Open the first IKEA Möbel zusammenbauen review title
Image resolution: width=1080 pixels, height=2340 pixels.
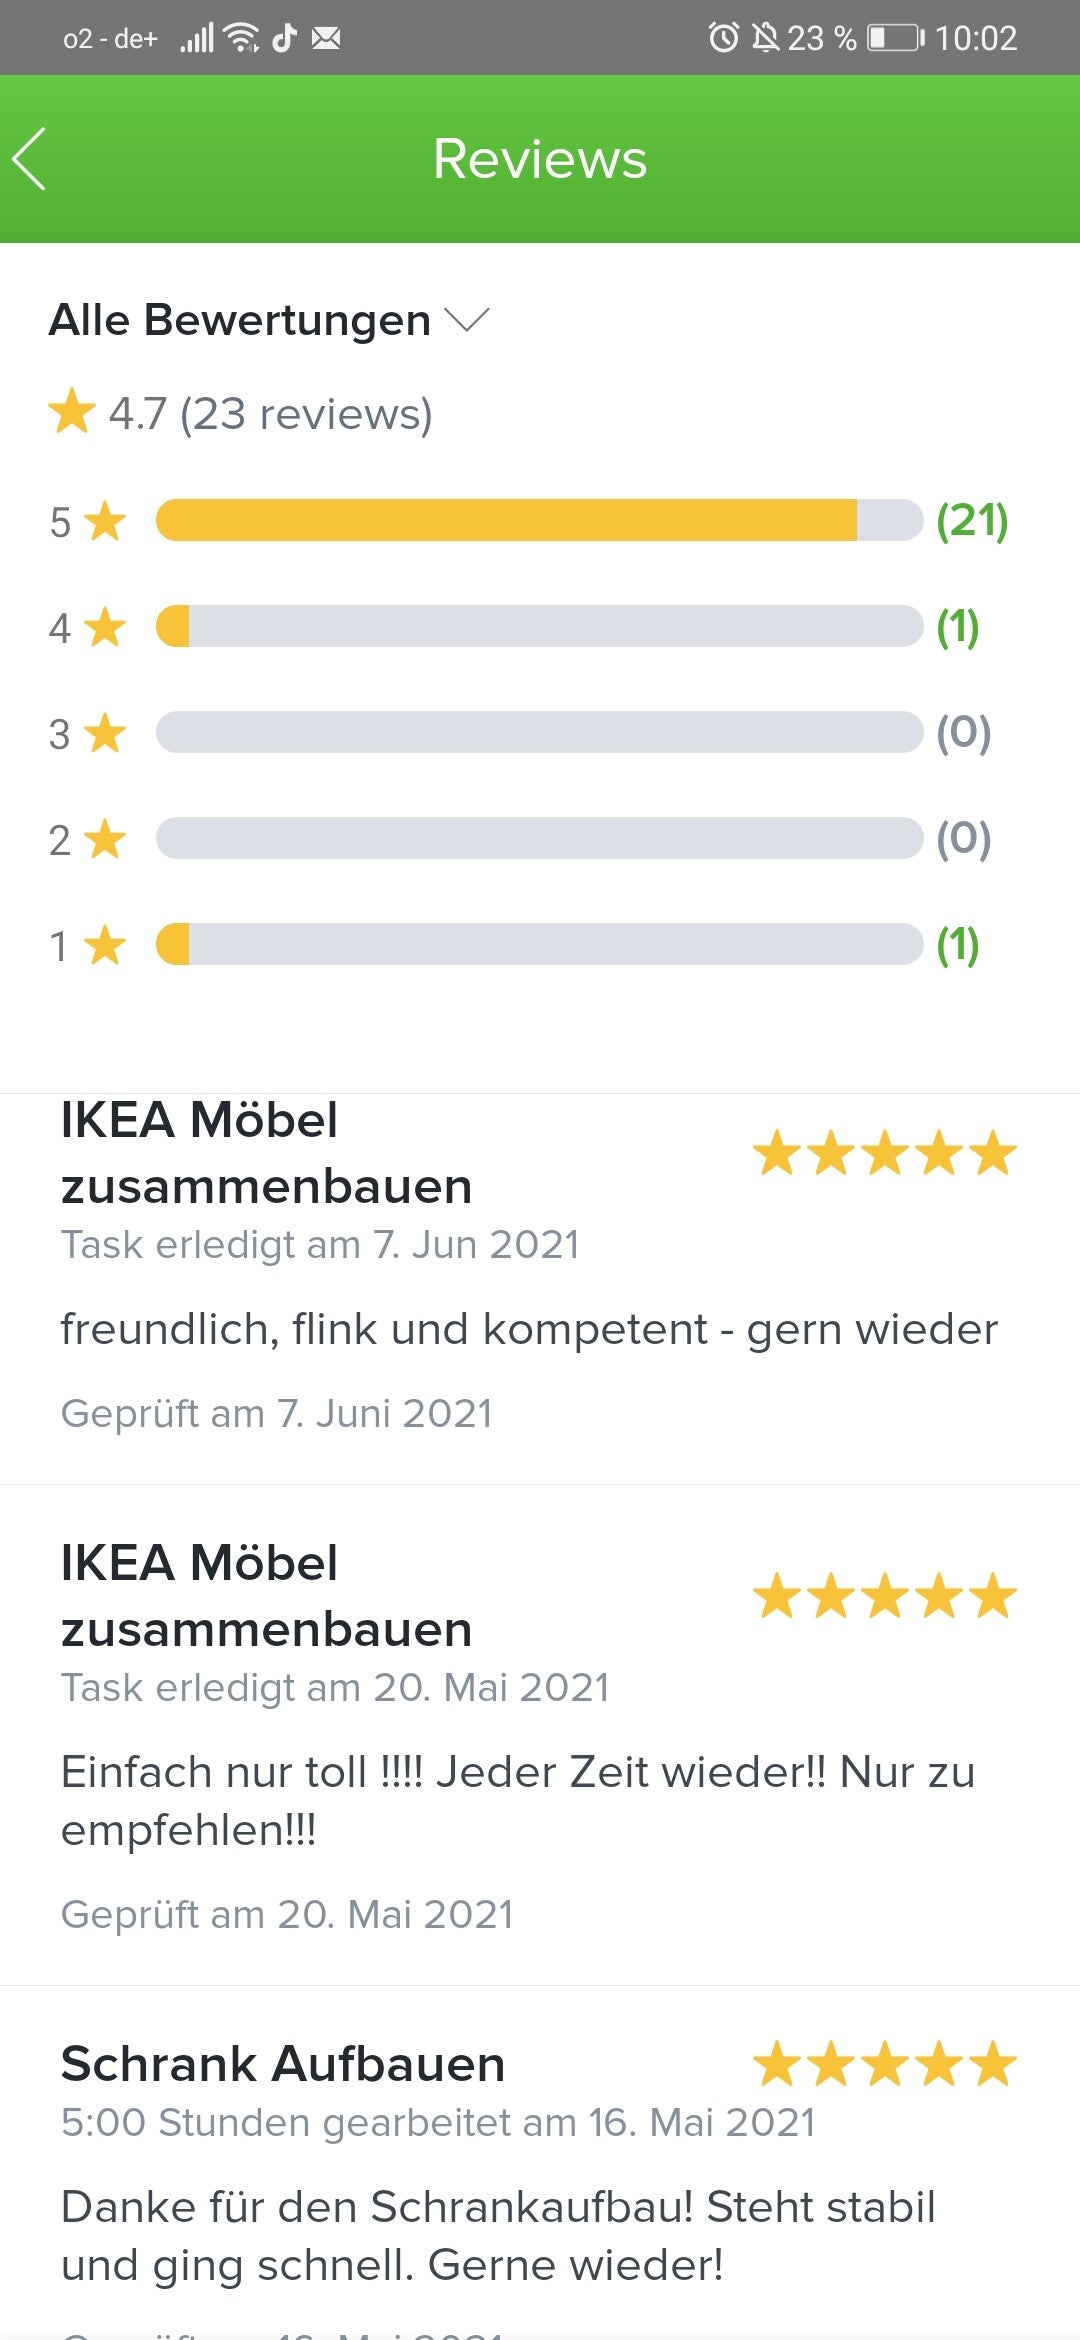click(266, 1153)
